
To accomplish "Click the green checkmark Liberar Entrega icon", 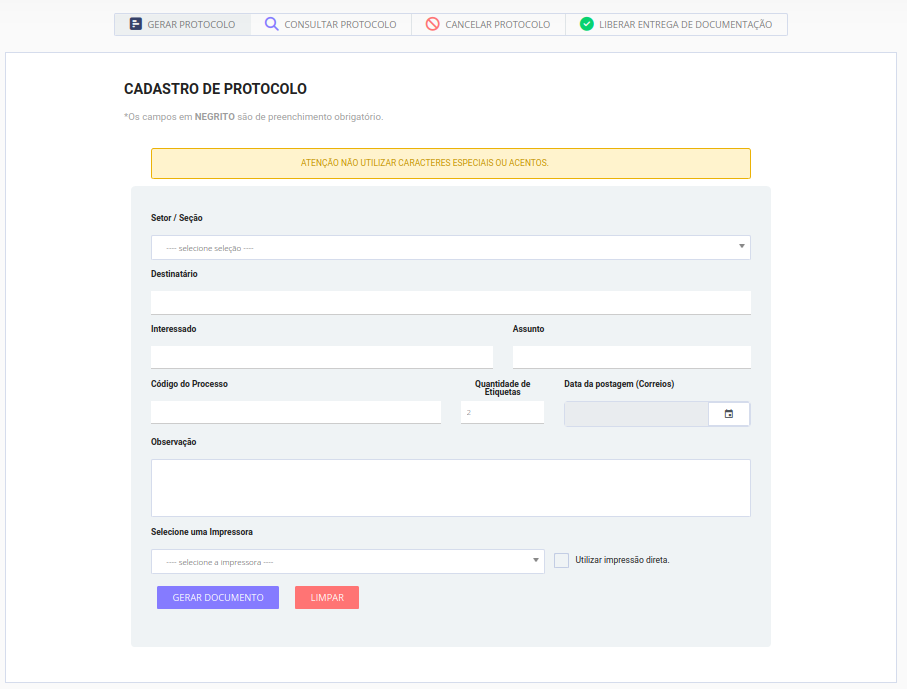I will pyautogui.click(x=586, y=24).
